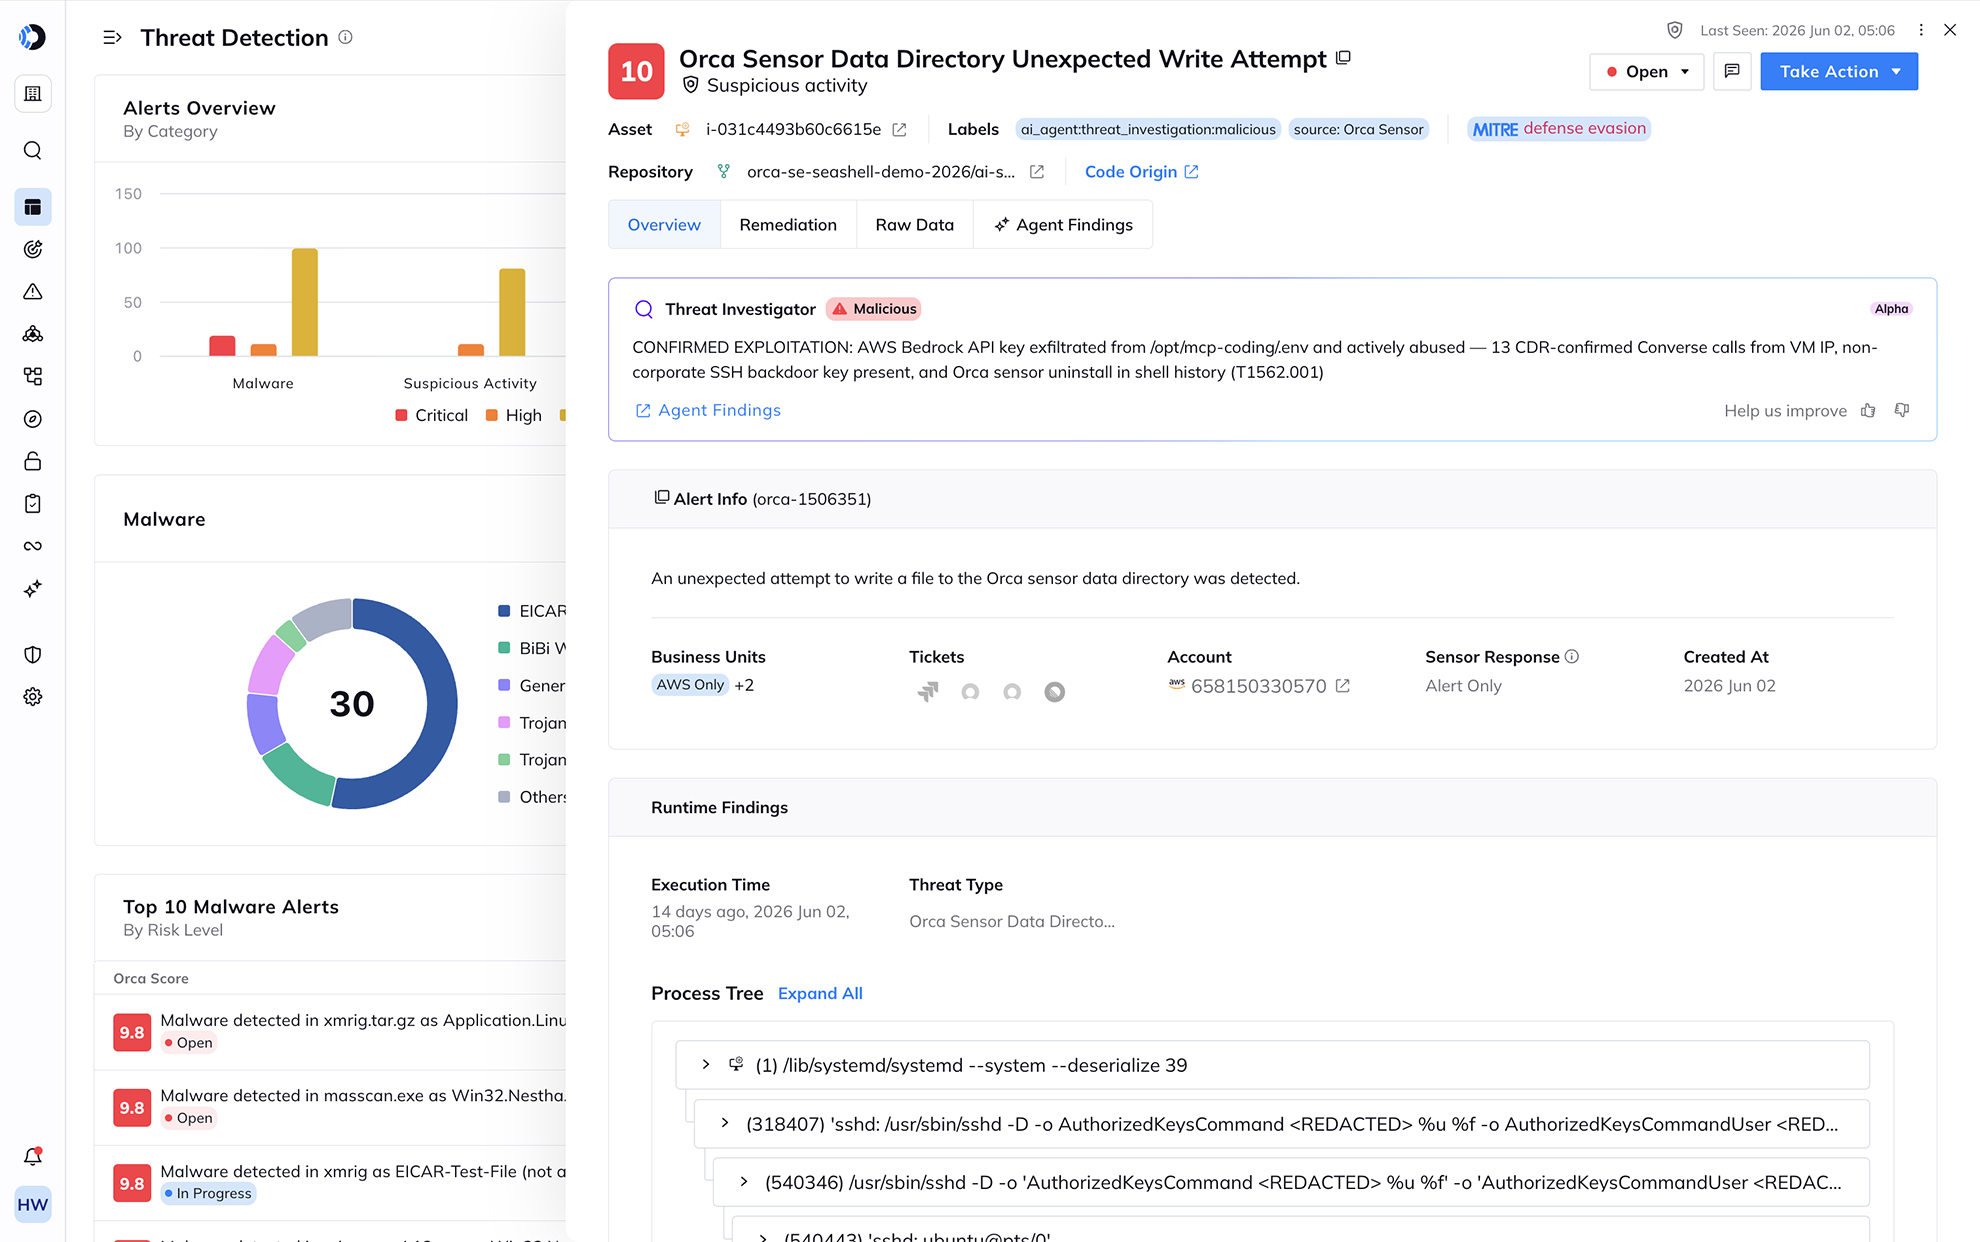The height and width of the screenshot is (1242, 1980).
Task: Expand the process 540346 sshd node
Action: tap(744, 1182)
